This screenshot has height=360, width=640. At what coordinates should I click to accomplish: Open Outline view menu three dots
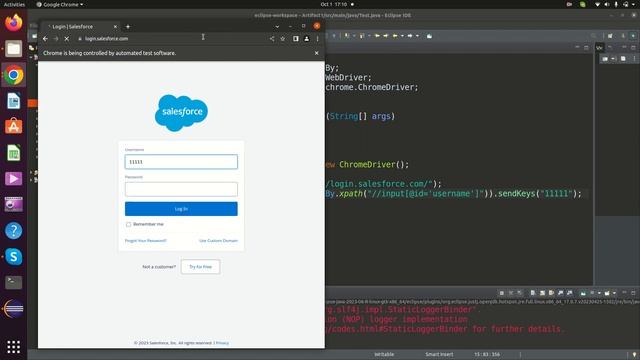(x=634, y=59)
